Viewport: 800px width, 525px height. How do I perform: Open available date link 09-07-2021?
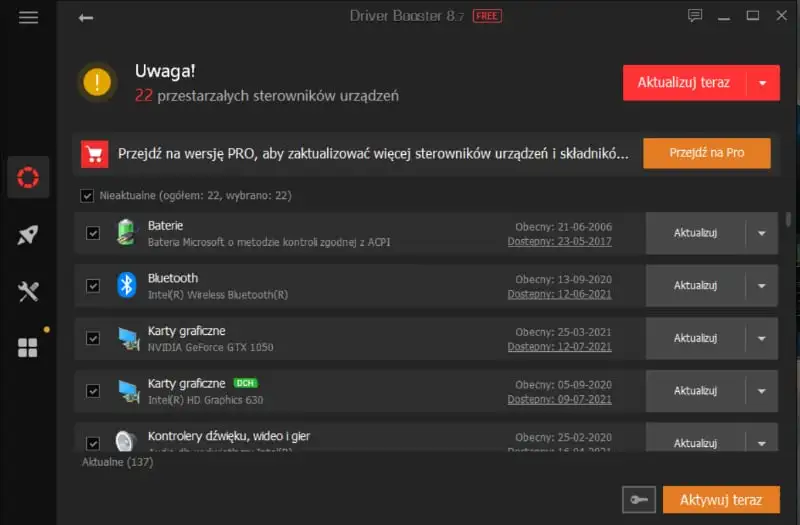click(560, 399)
